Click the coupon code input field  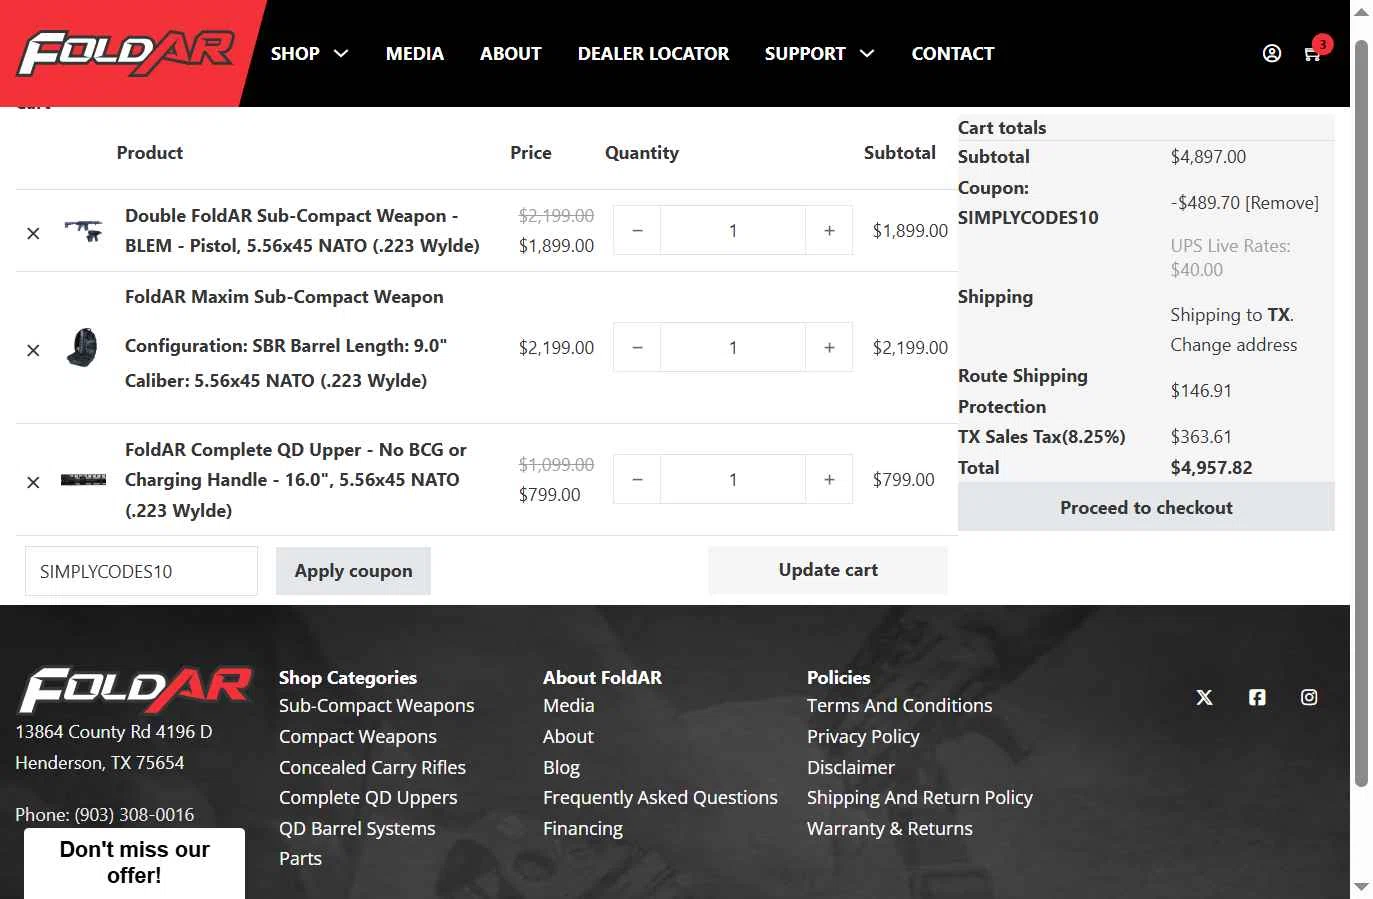coord(141,571)
